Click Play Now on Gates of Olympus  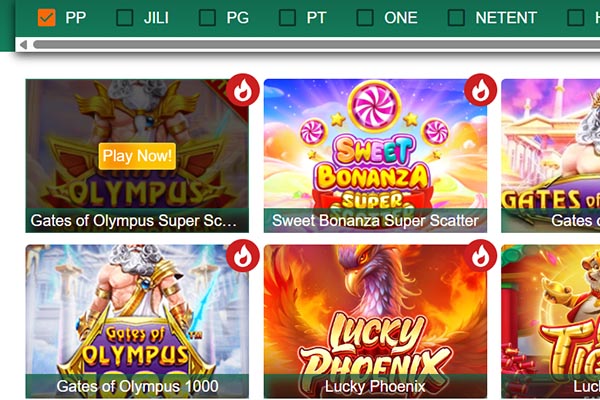click(x=137, y=156)
